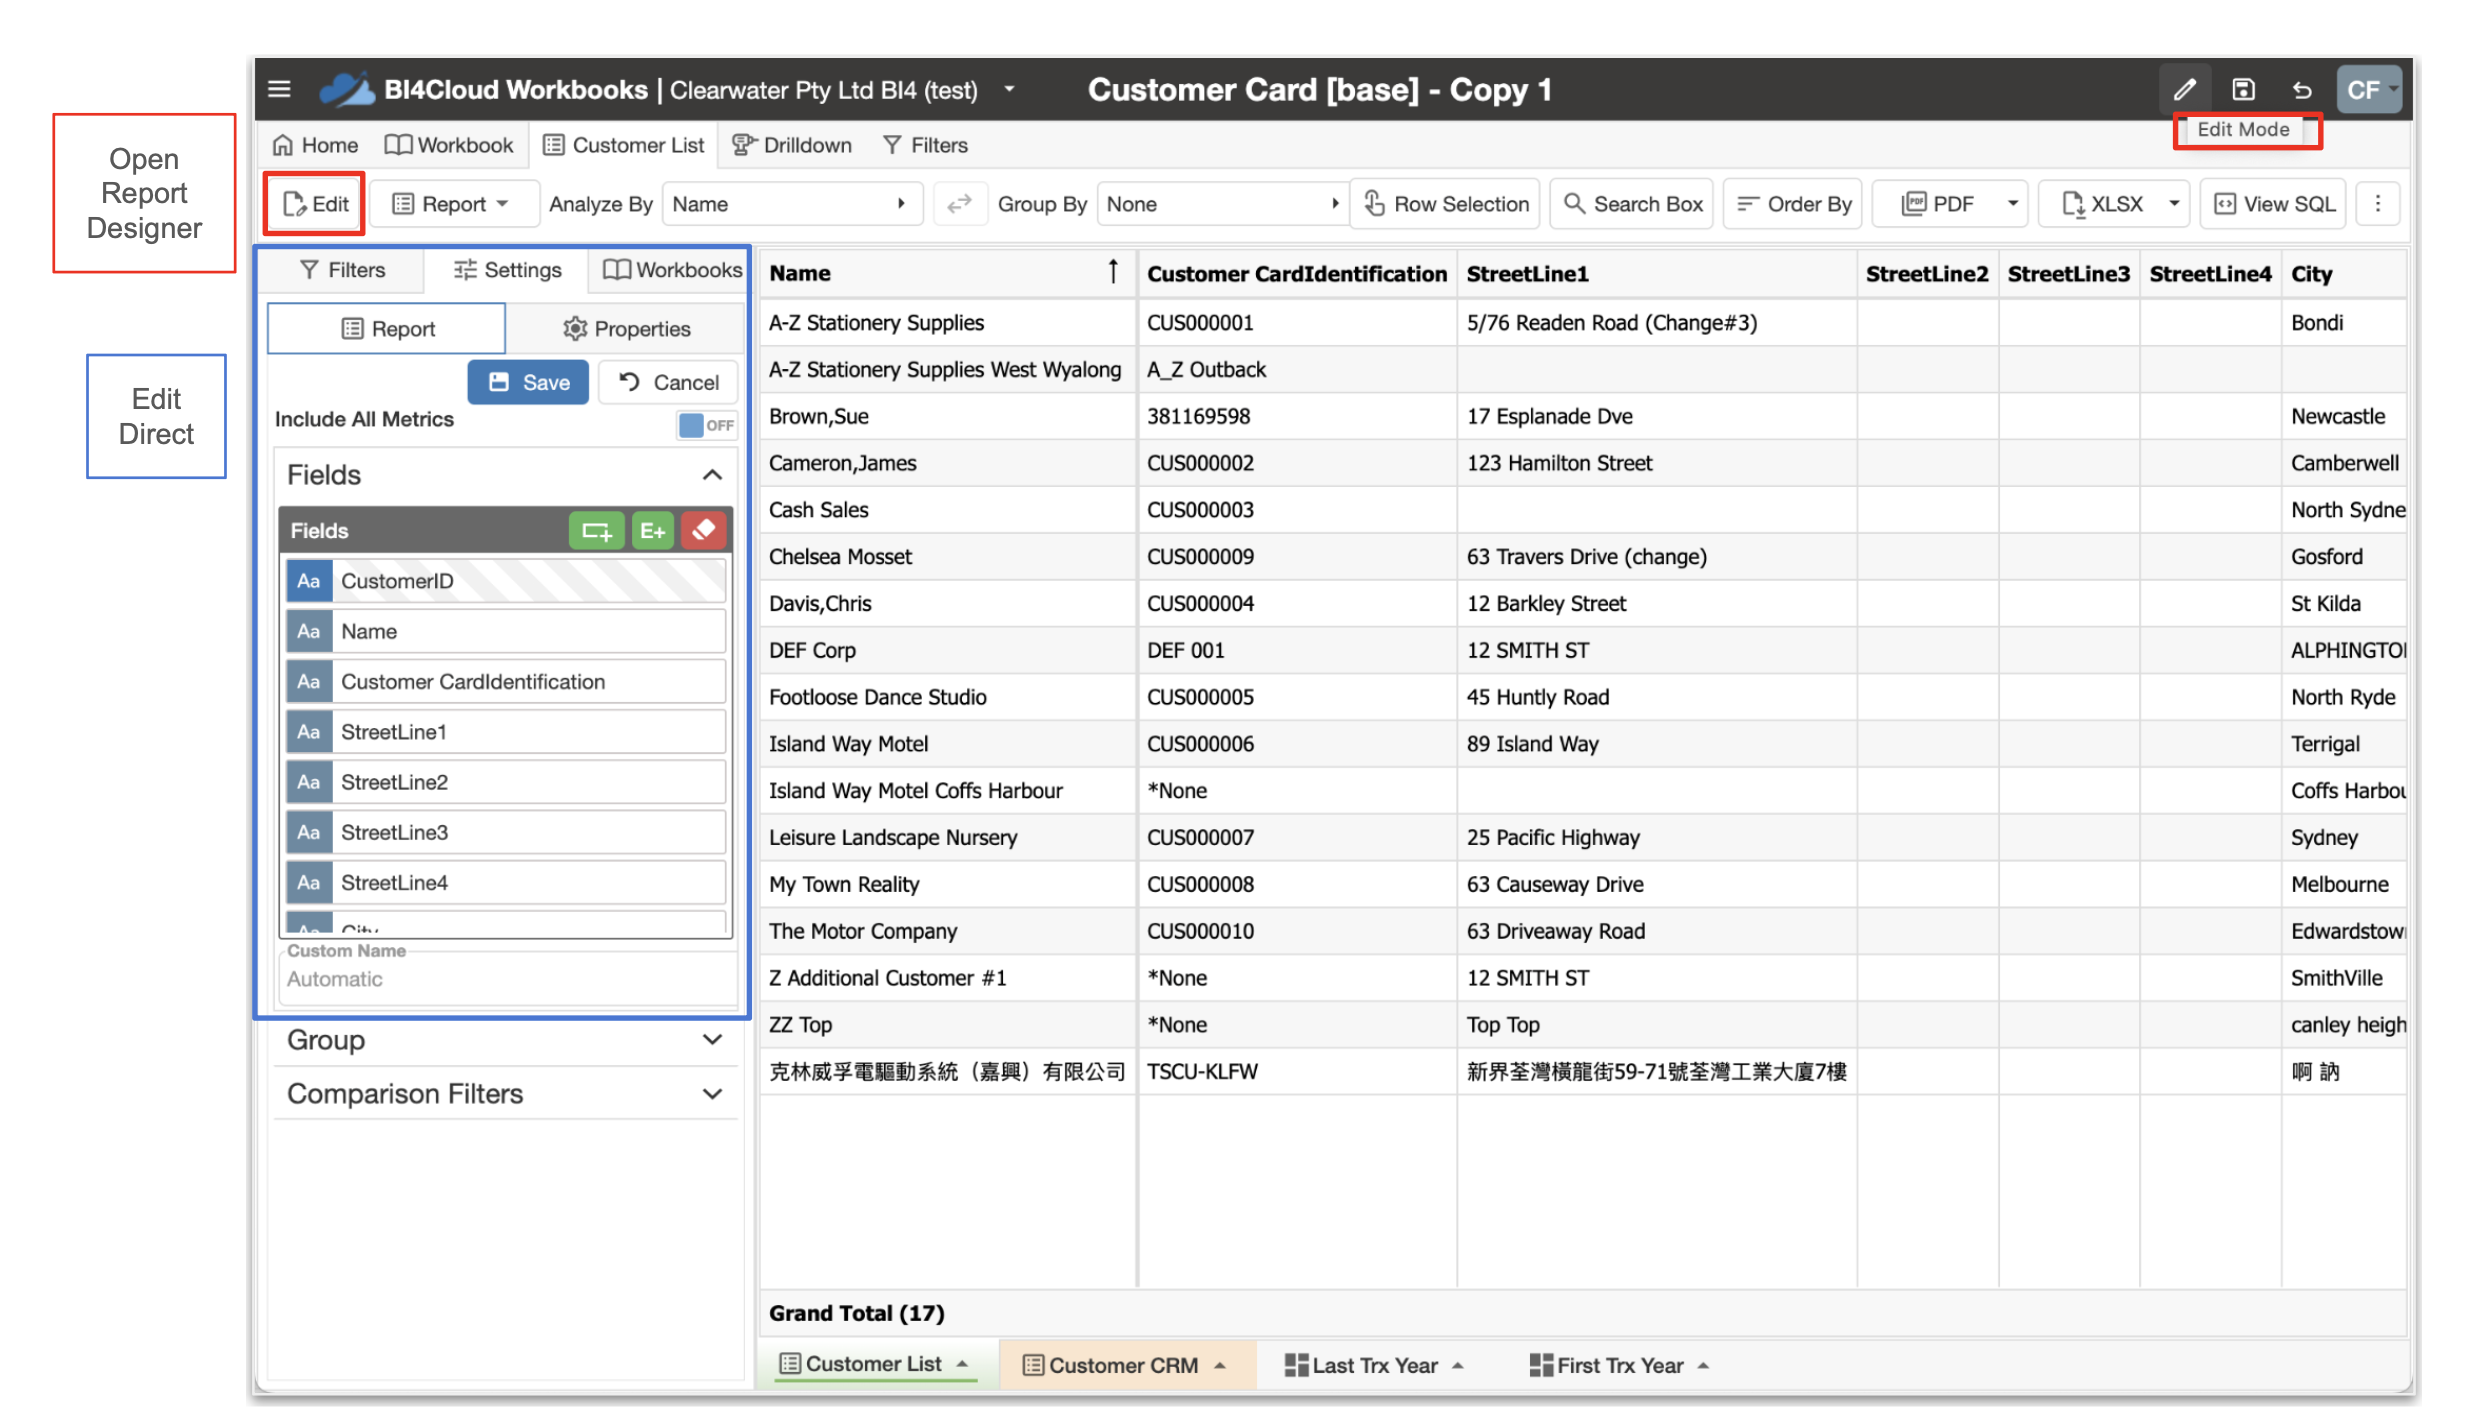The image size is (2476, 1426).
Task: Click the Search Box button
Action: tap(1632, 204)
